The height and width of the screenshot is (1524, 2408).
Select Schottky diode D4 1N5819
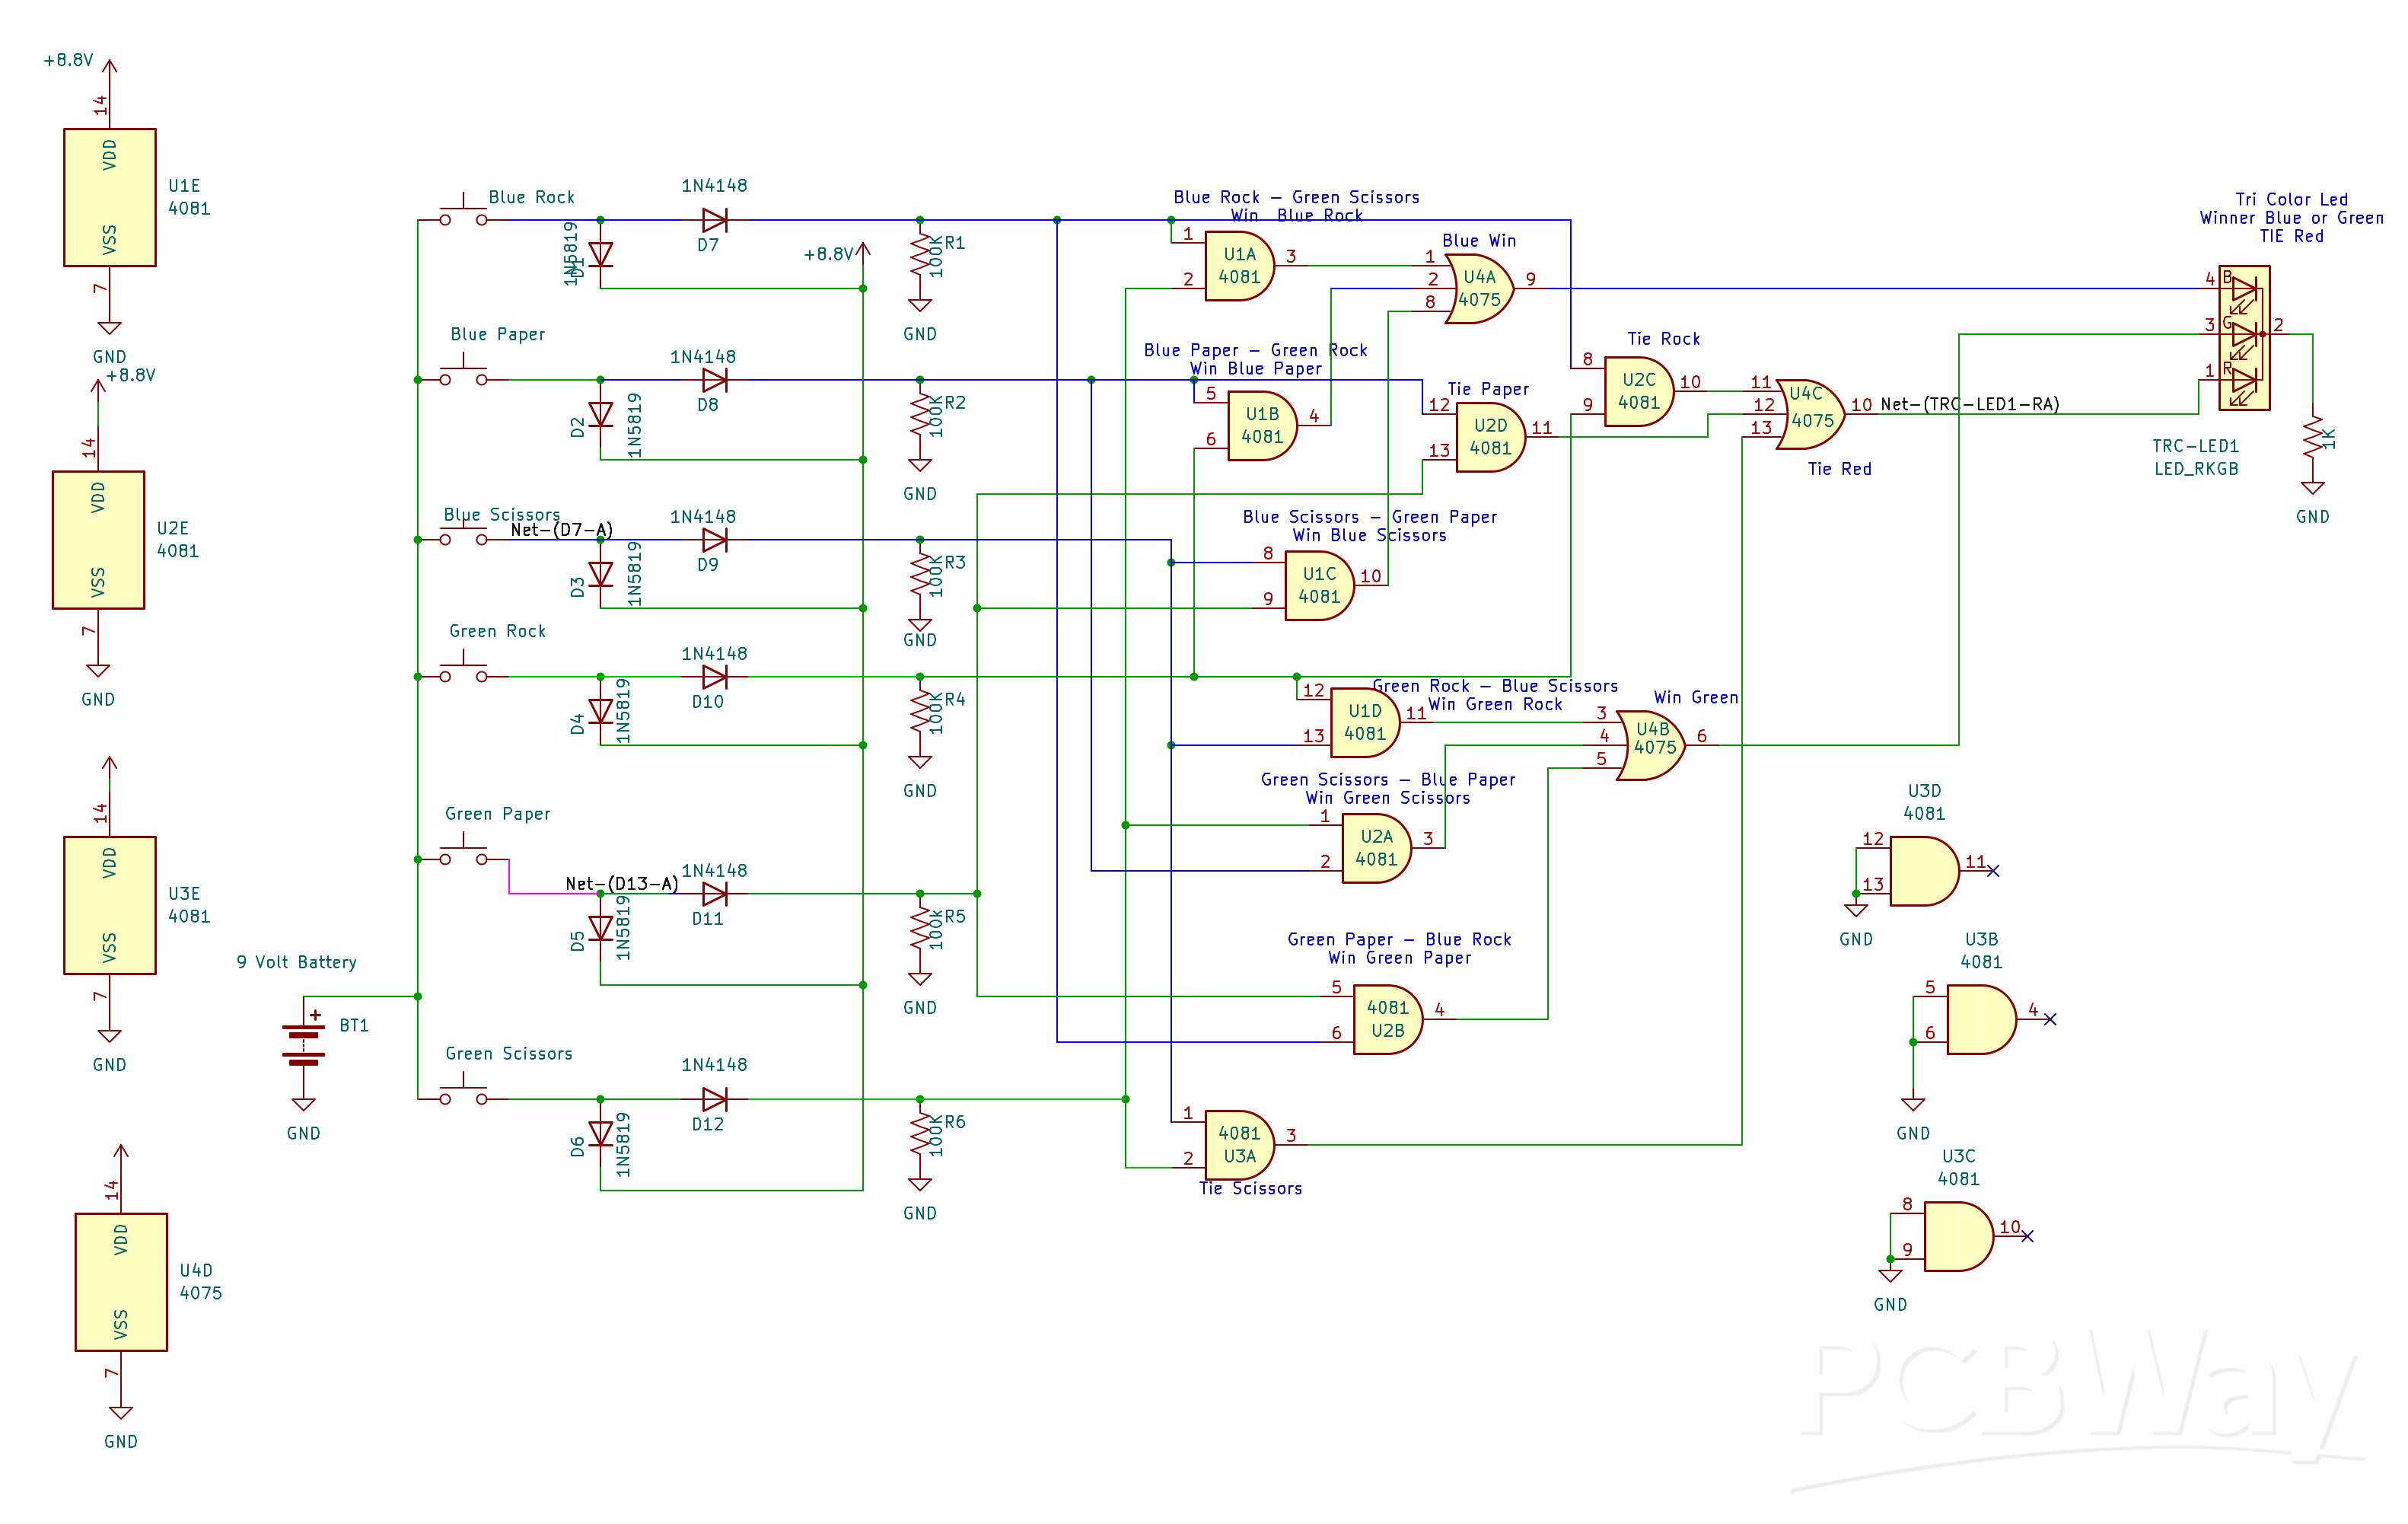point(600,711)
